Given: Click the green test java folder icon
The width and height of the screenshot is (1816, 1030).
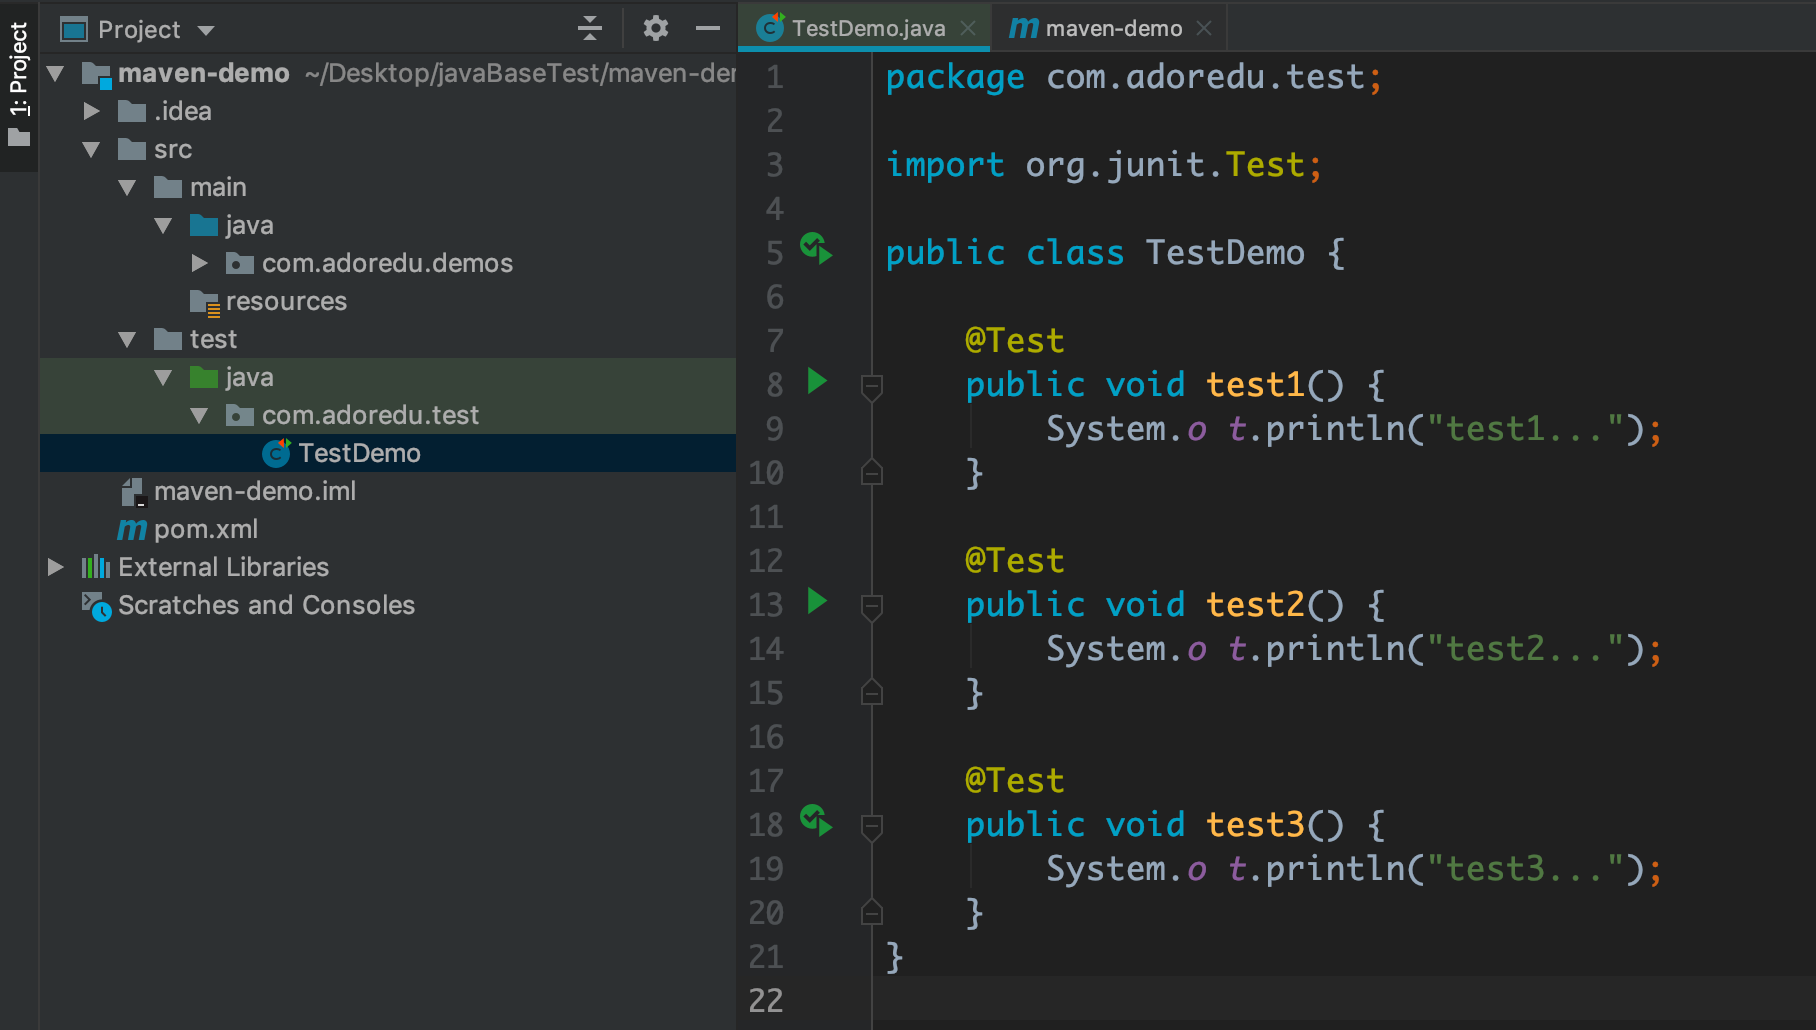Looking at the screenshot, I should [204, 377].
